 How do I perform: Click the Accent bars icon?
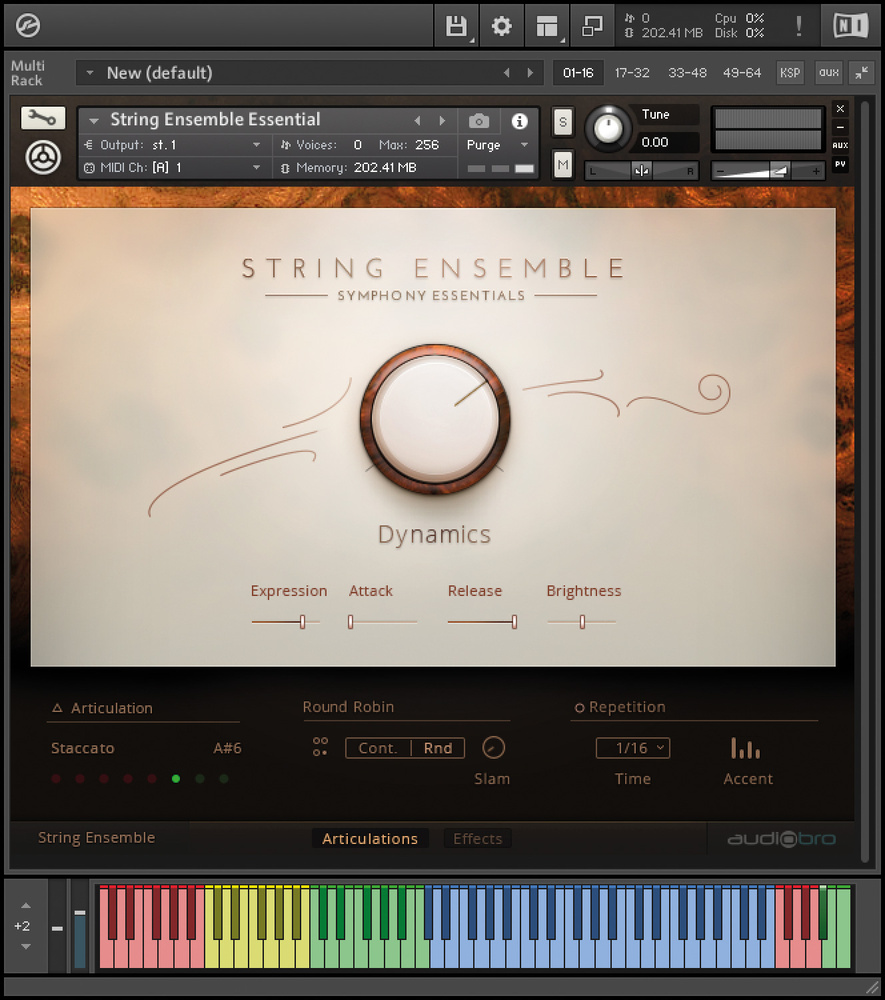coord(745,748)
